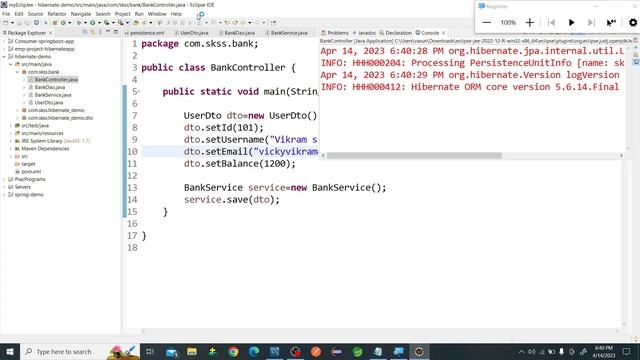Open Magnifier settings gear
This screenshot has width=640, height=360.
(x=633, y=23)
